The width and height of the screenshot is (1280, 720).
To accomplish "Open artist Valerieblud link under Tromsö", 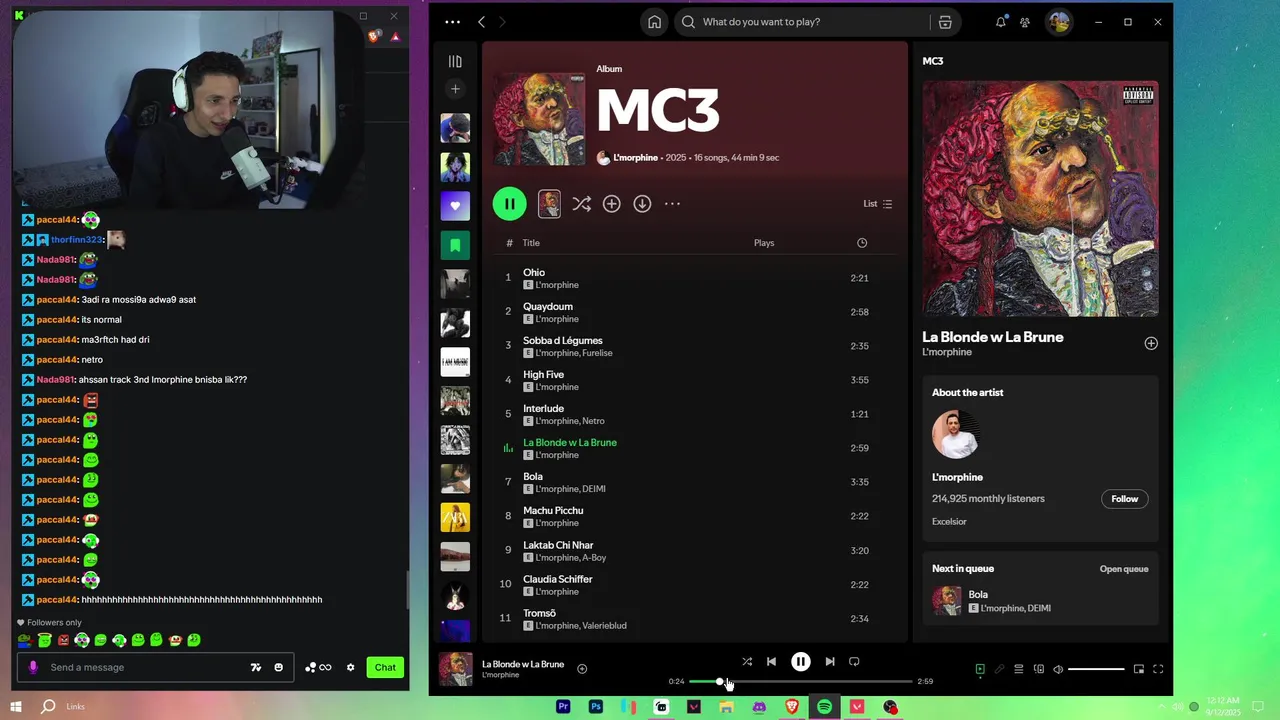I will coord(605,626).
